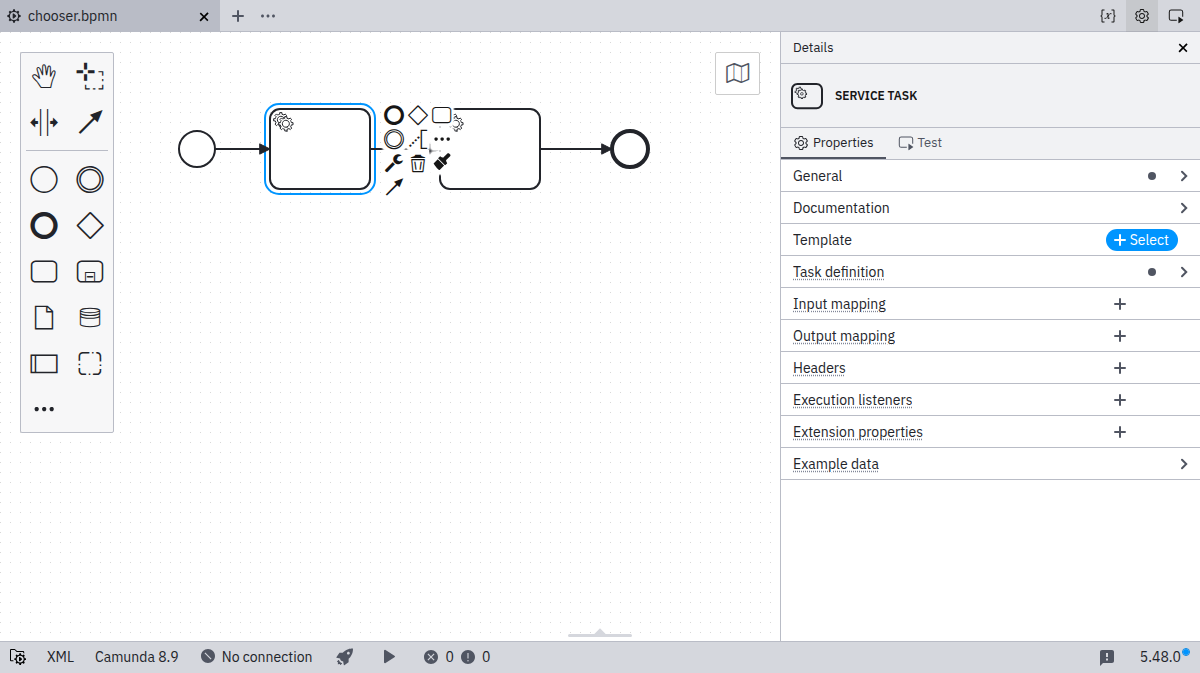Activate the space tool in palette
The image size is (1200, 673).
44,122
